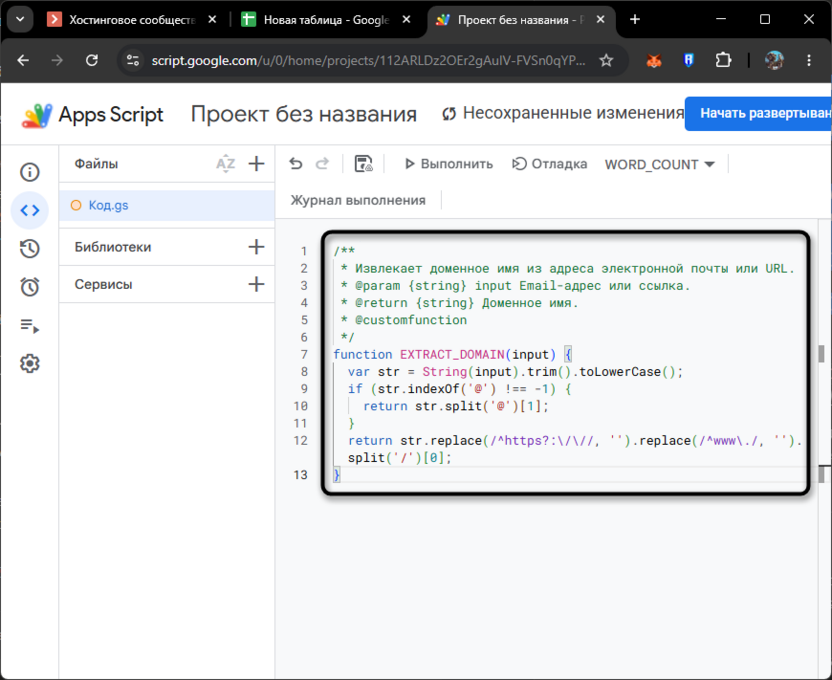Click the toLowerCase call on line 8
Screen dimensions: 832x680
[619, 372]
